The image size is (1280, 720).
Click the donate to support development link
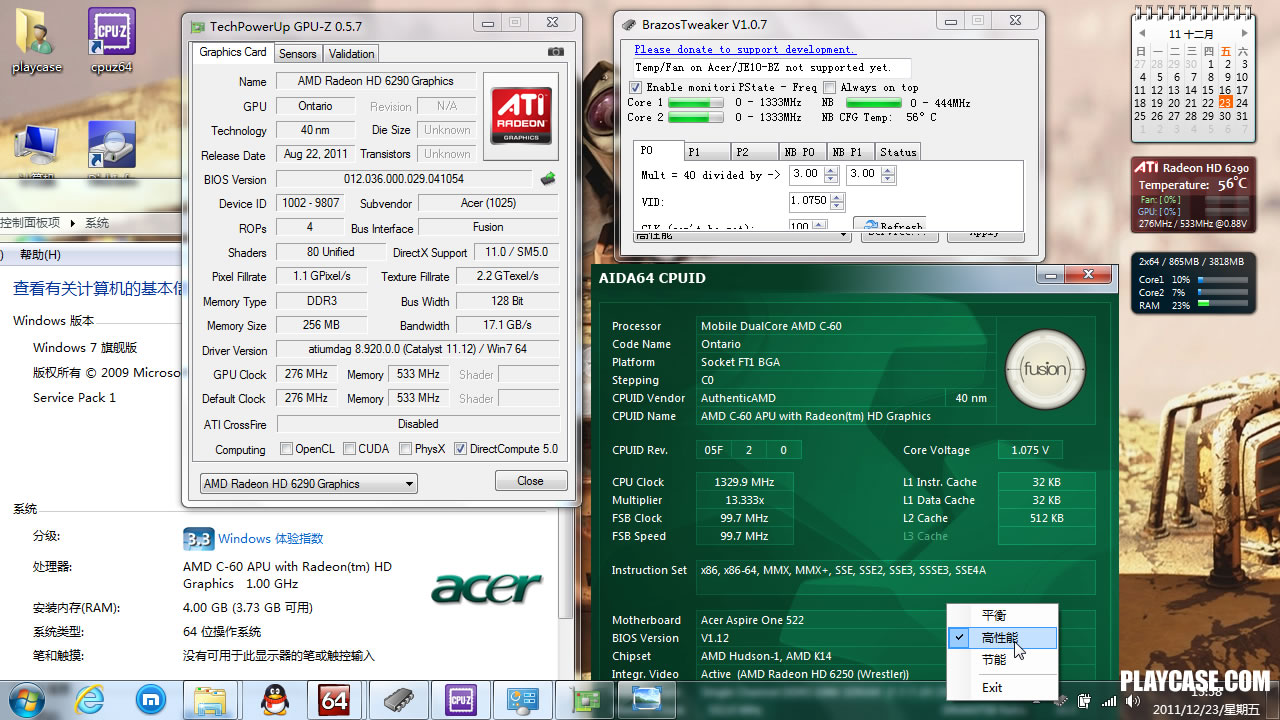click(745, 49)
